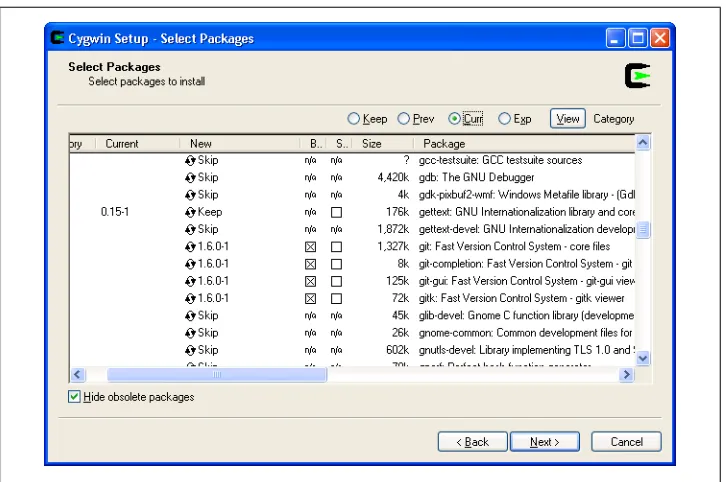Viewport: 726px width, 482px height.
Task: Check source checkbox for git-completion
Action: [337, 264]
